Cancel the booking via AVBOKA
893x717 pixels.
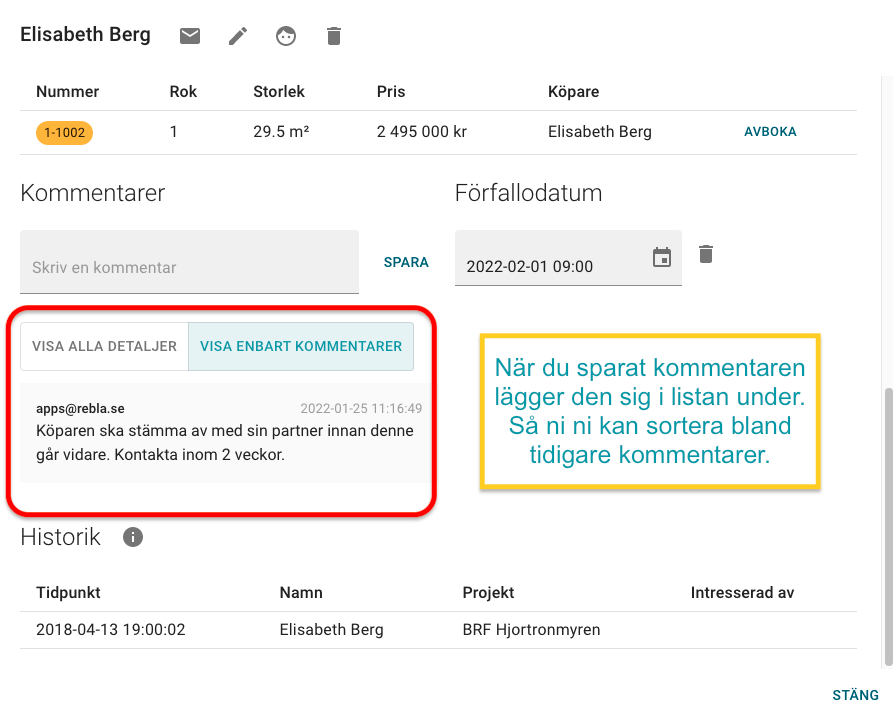[x=770, y=131]
